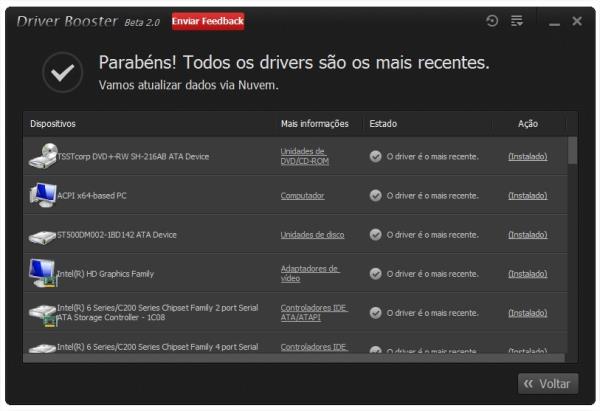This screenshot has width=600, height=411.
Task: Select Intel 6 Series 4 port Serial text
Action: pos(158,347)
